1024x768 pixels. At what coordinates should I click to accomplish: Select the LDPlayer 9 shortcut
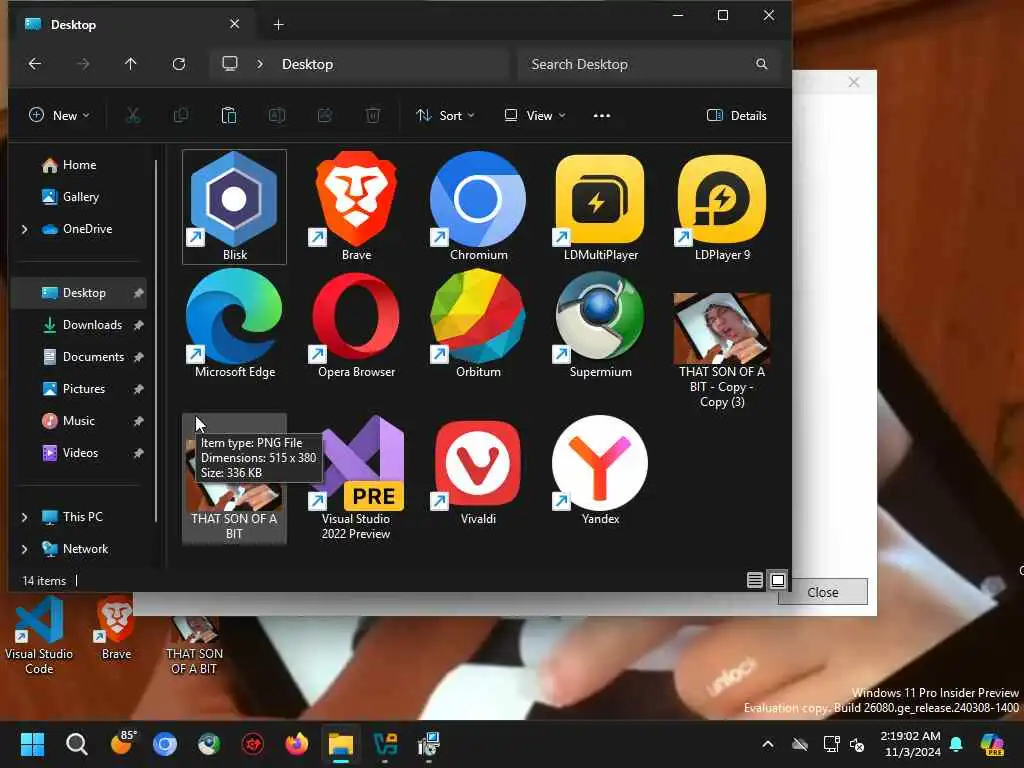pos(722,206)
